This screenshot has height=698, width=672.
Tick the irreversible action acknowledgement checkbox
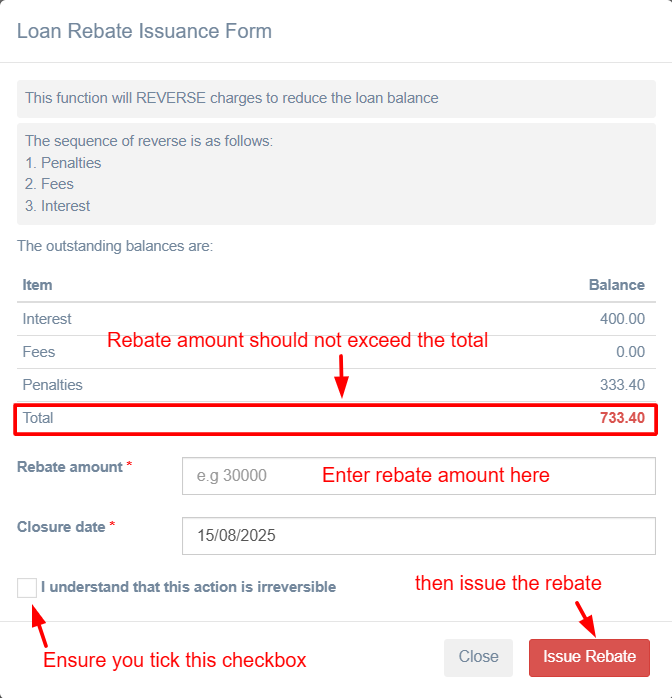pos(27,588)
